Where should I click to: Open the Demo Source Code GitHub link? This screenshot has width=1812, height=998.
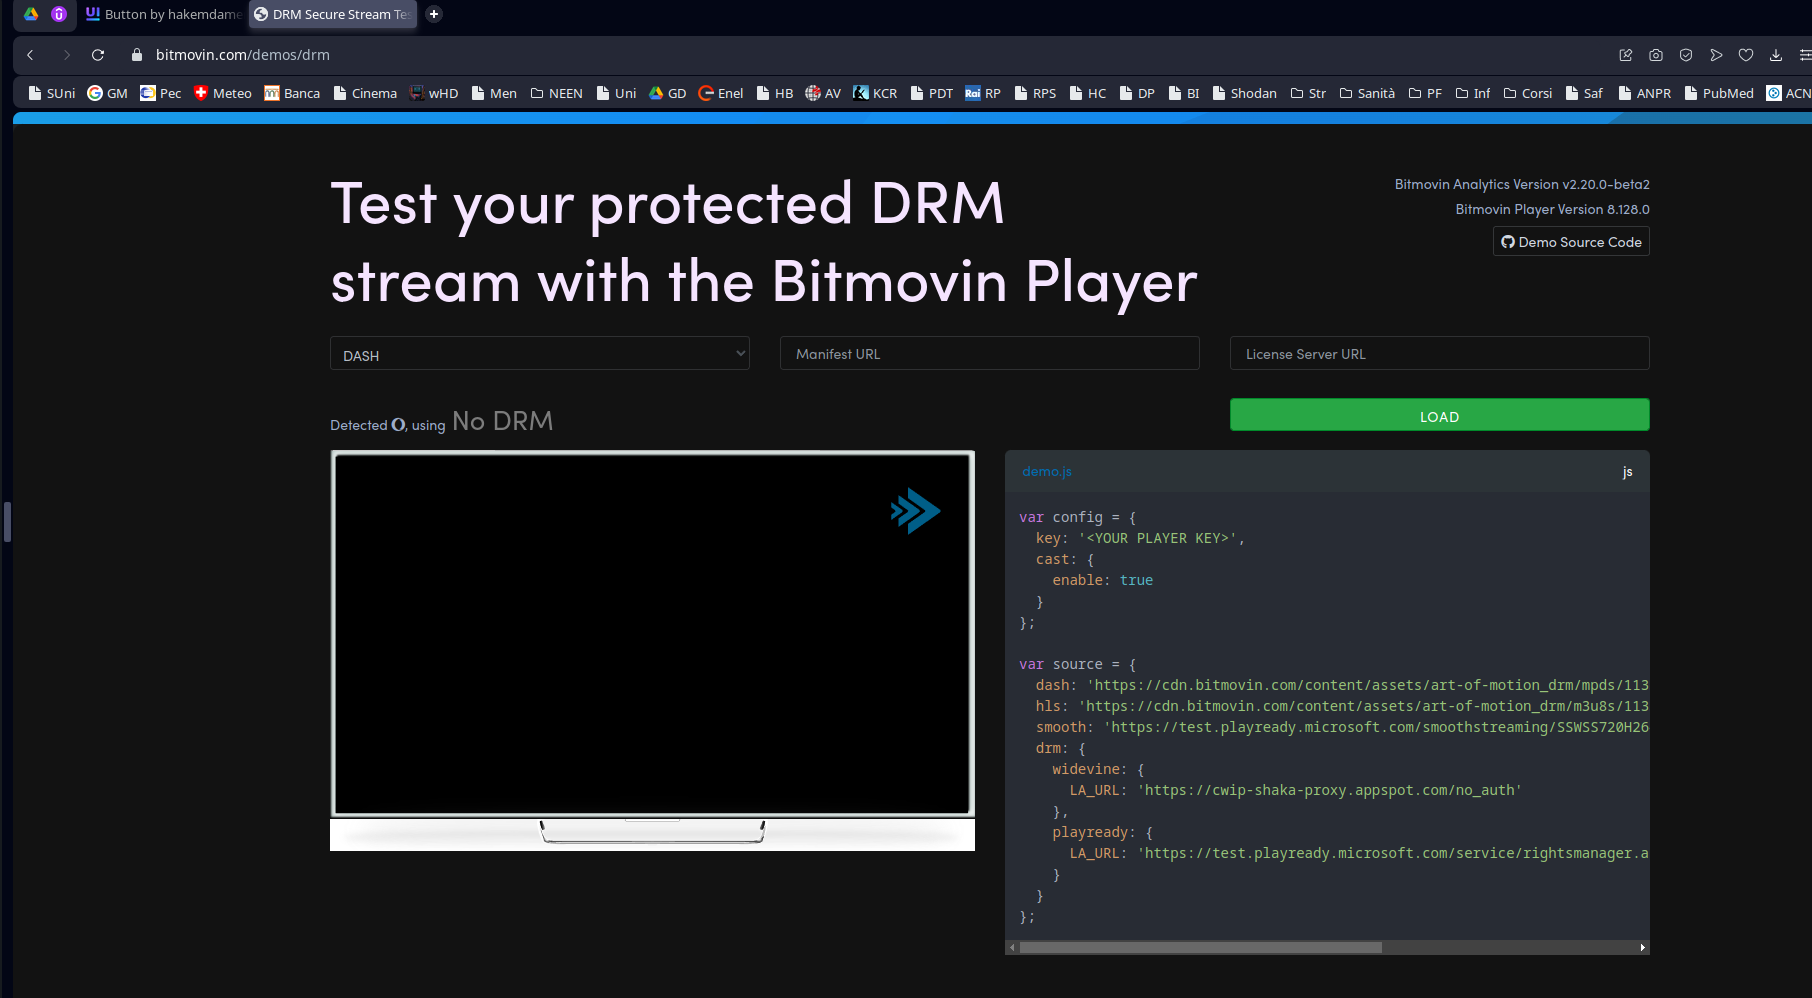coord(1571,242)
